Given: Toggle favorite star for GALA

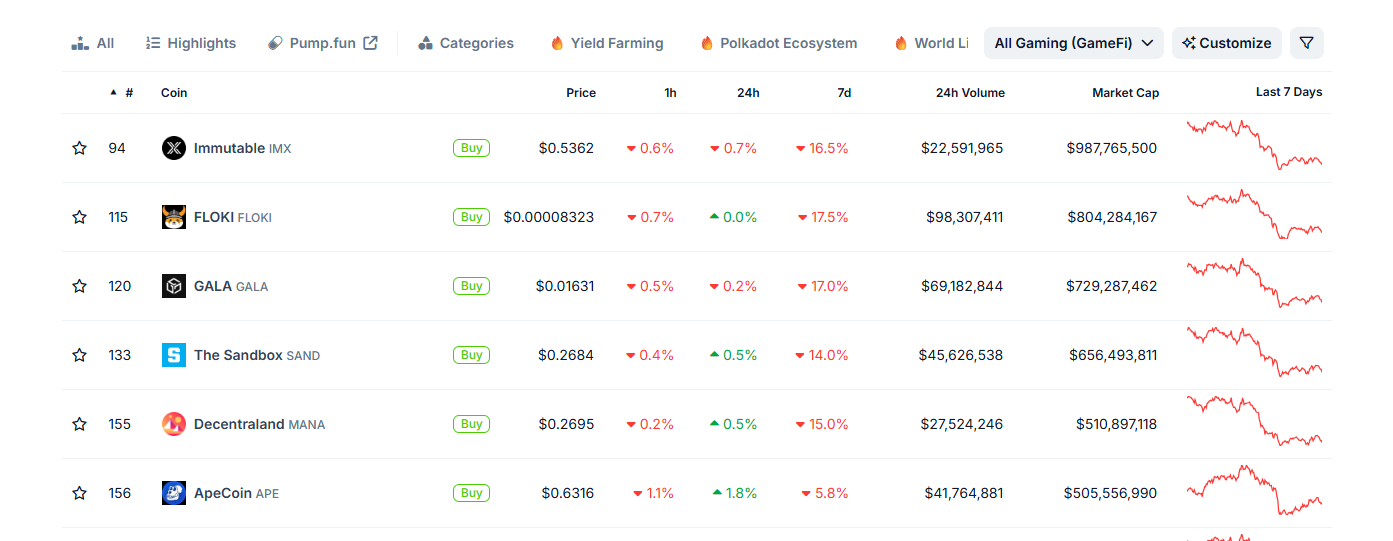Looking at the screenshot, I should click(80, 286).
